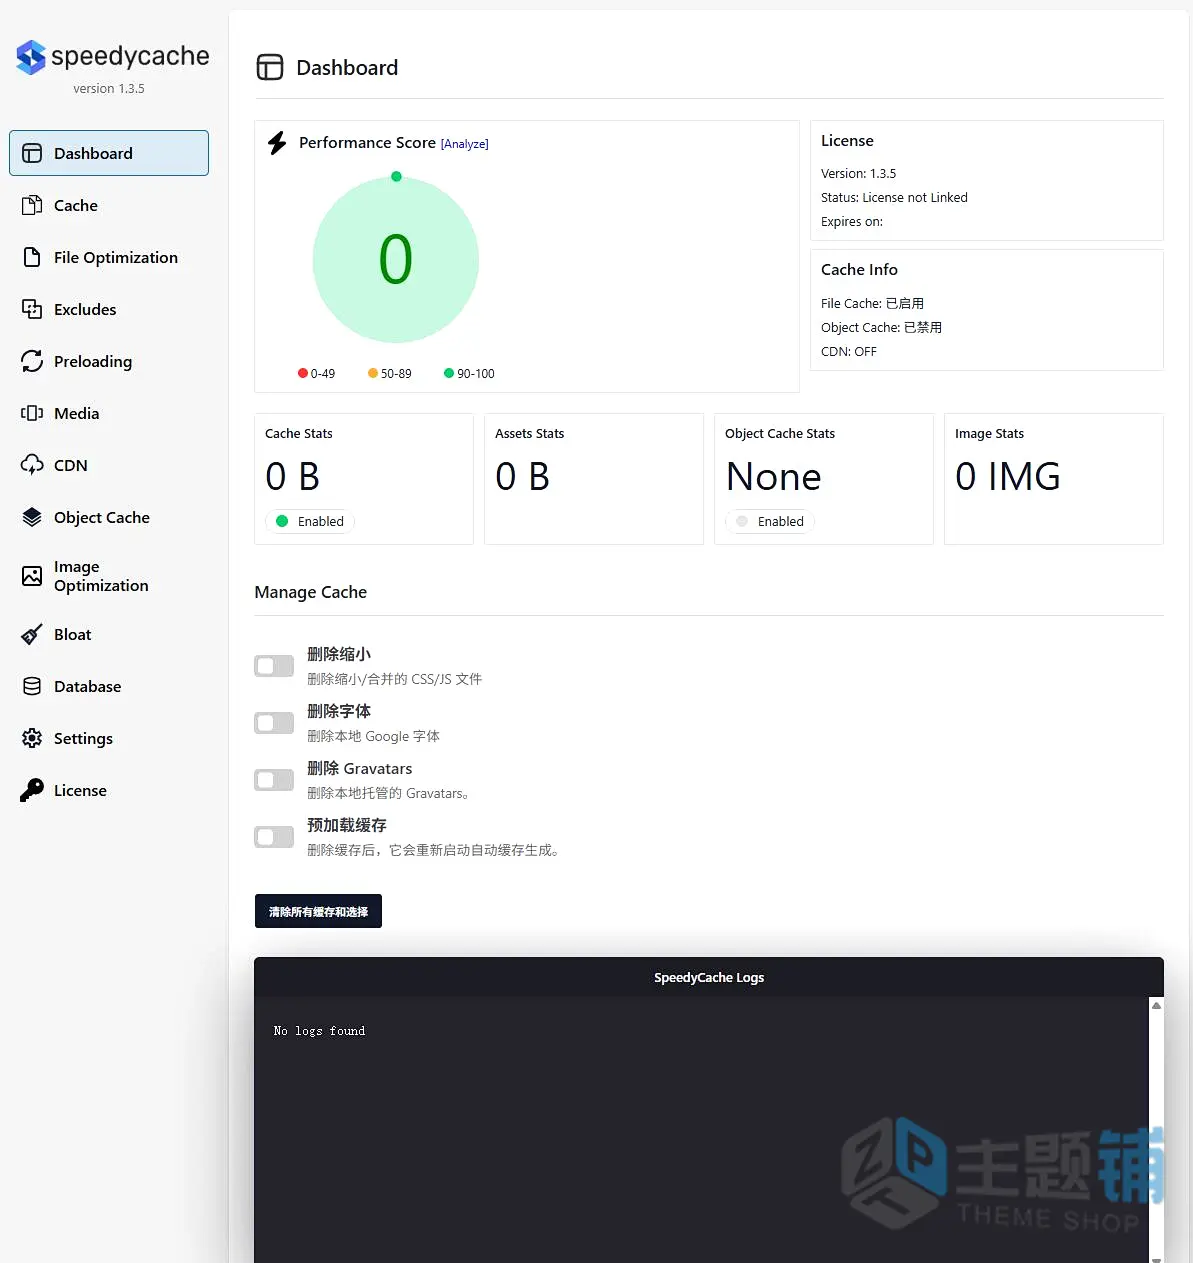Click the 'No logs found' text
Viewport: 1193px width, 1263px height.
tap(319, 1031)
